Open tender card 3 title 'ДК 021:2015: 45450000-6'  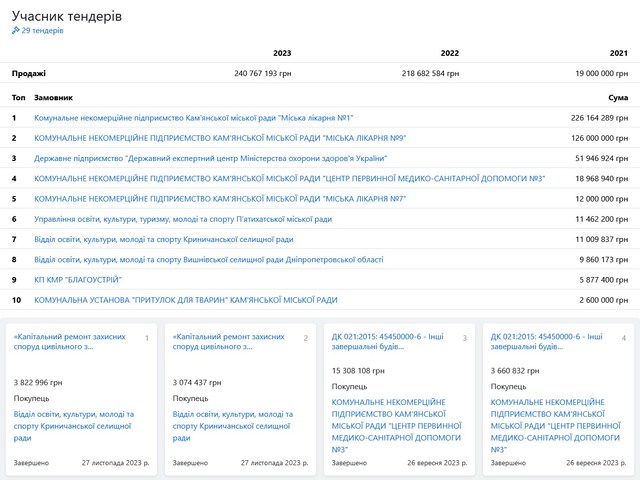point(387,342)
